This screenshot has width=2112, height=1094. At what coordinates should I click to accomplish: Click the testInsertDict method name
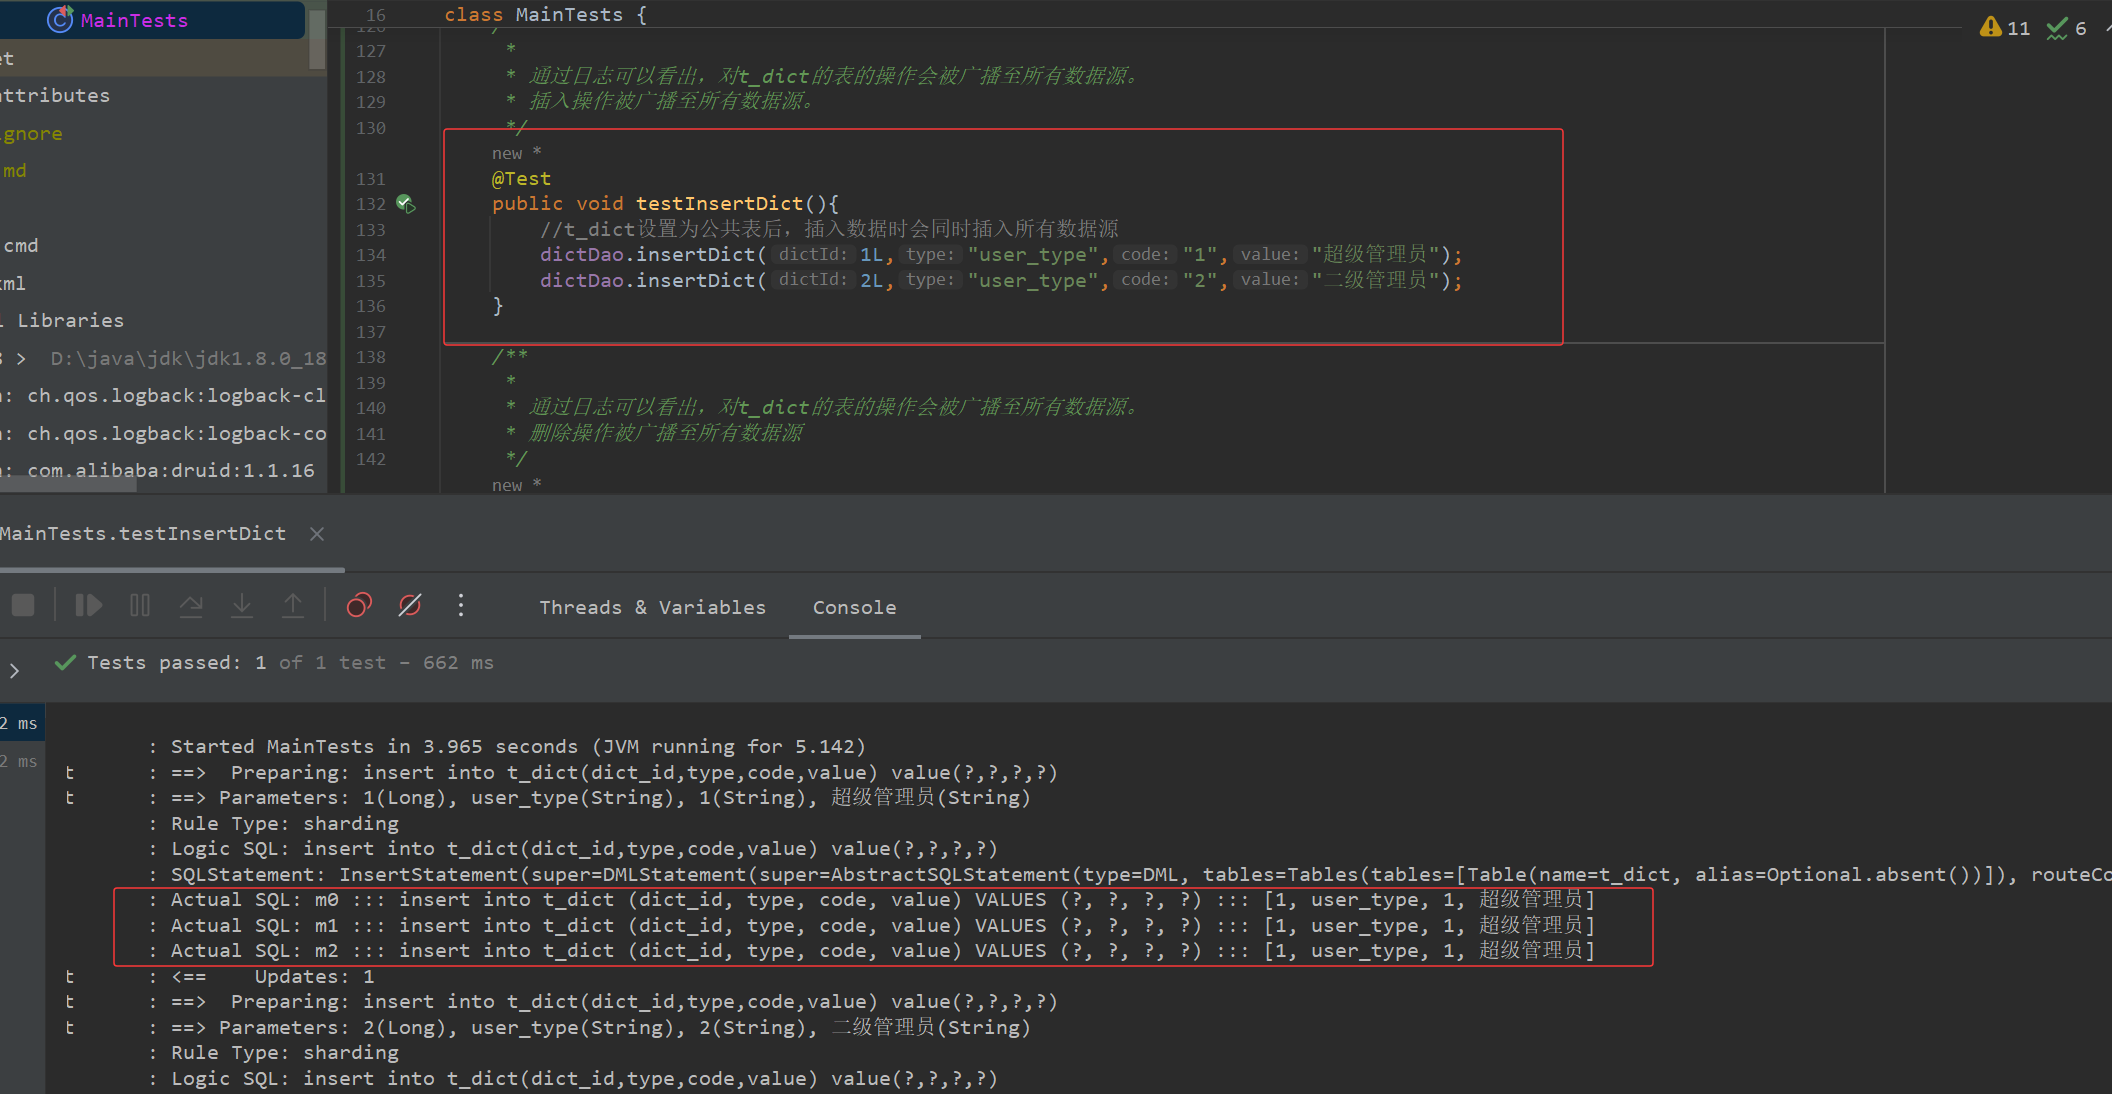(x=719, y=204)
